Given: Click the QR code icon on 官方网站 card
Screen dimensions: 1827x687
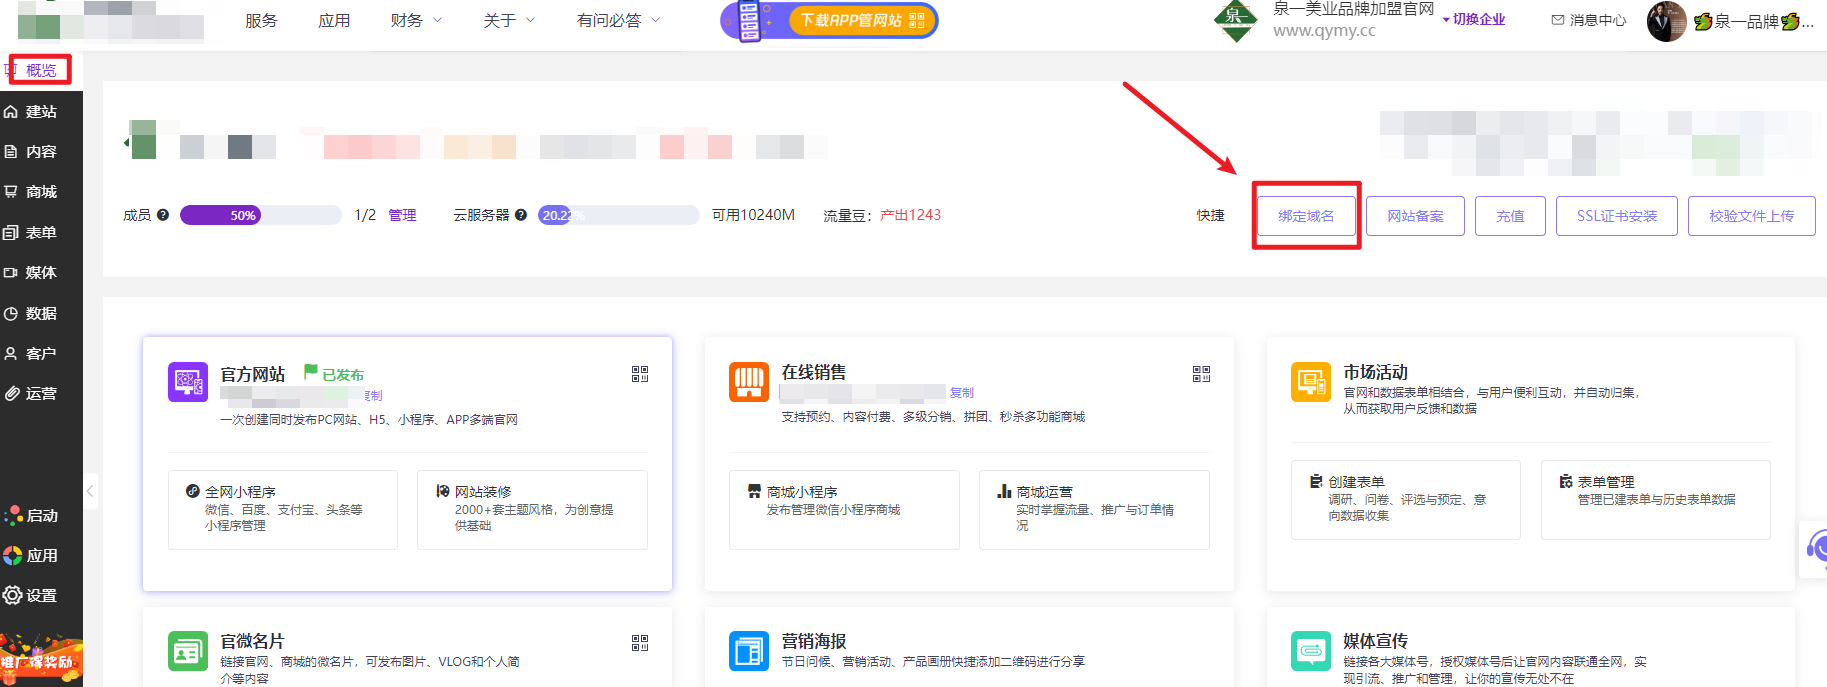Looking at the screenshot, I should pyautogui.click(x=640, y=374).
